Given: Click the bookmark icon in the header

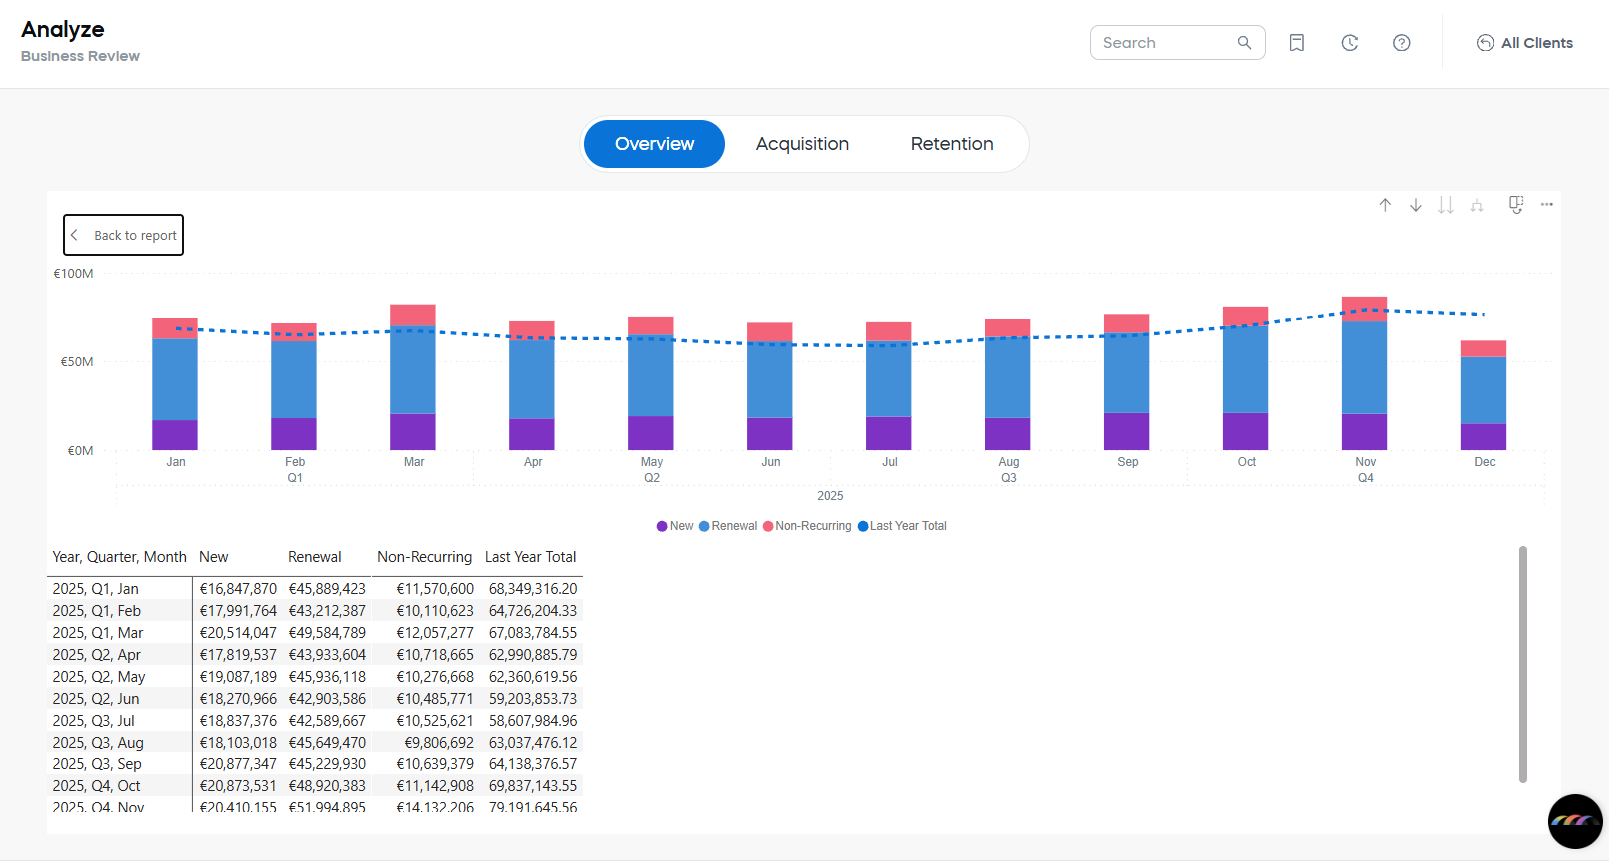Looking at the screenshot, I should (x=1297, y=43).
